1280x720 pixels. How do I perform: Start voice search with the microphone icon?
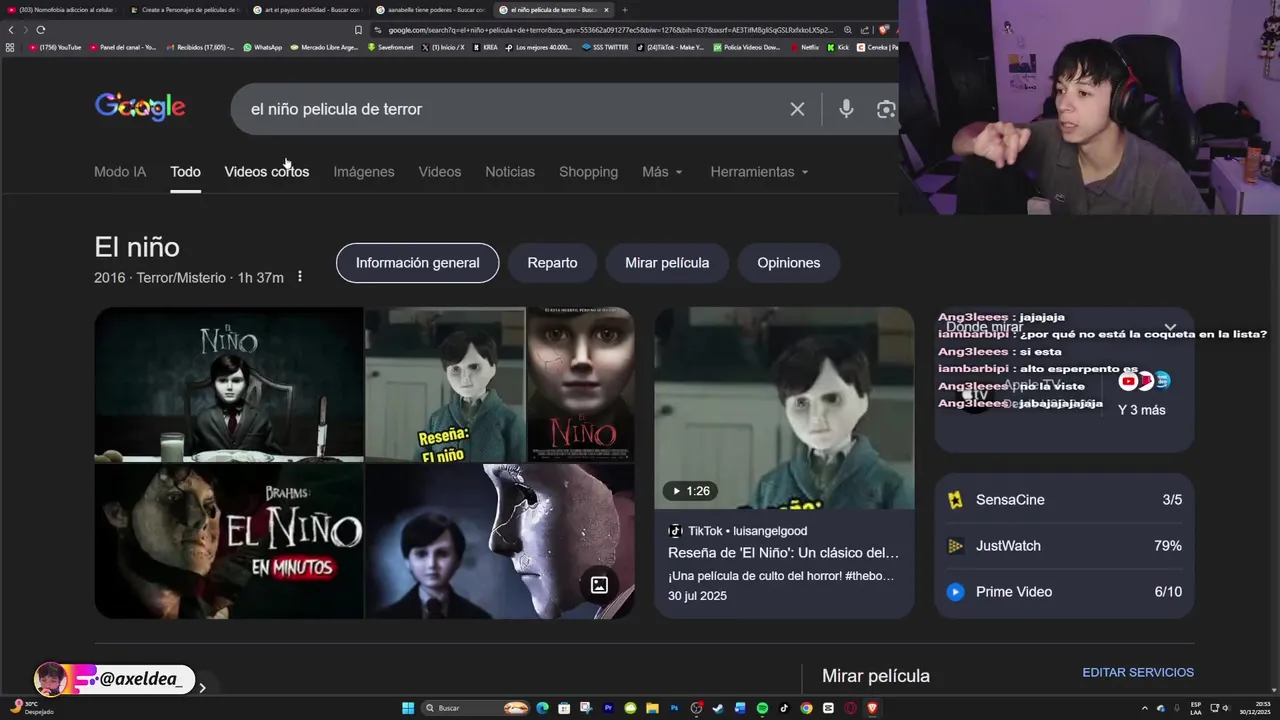846,109
